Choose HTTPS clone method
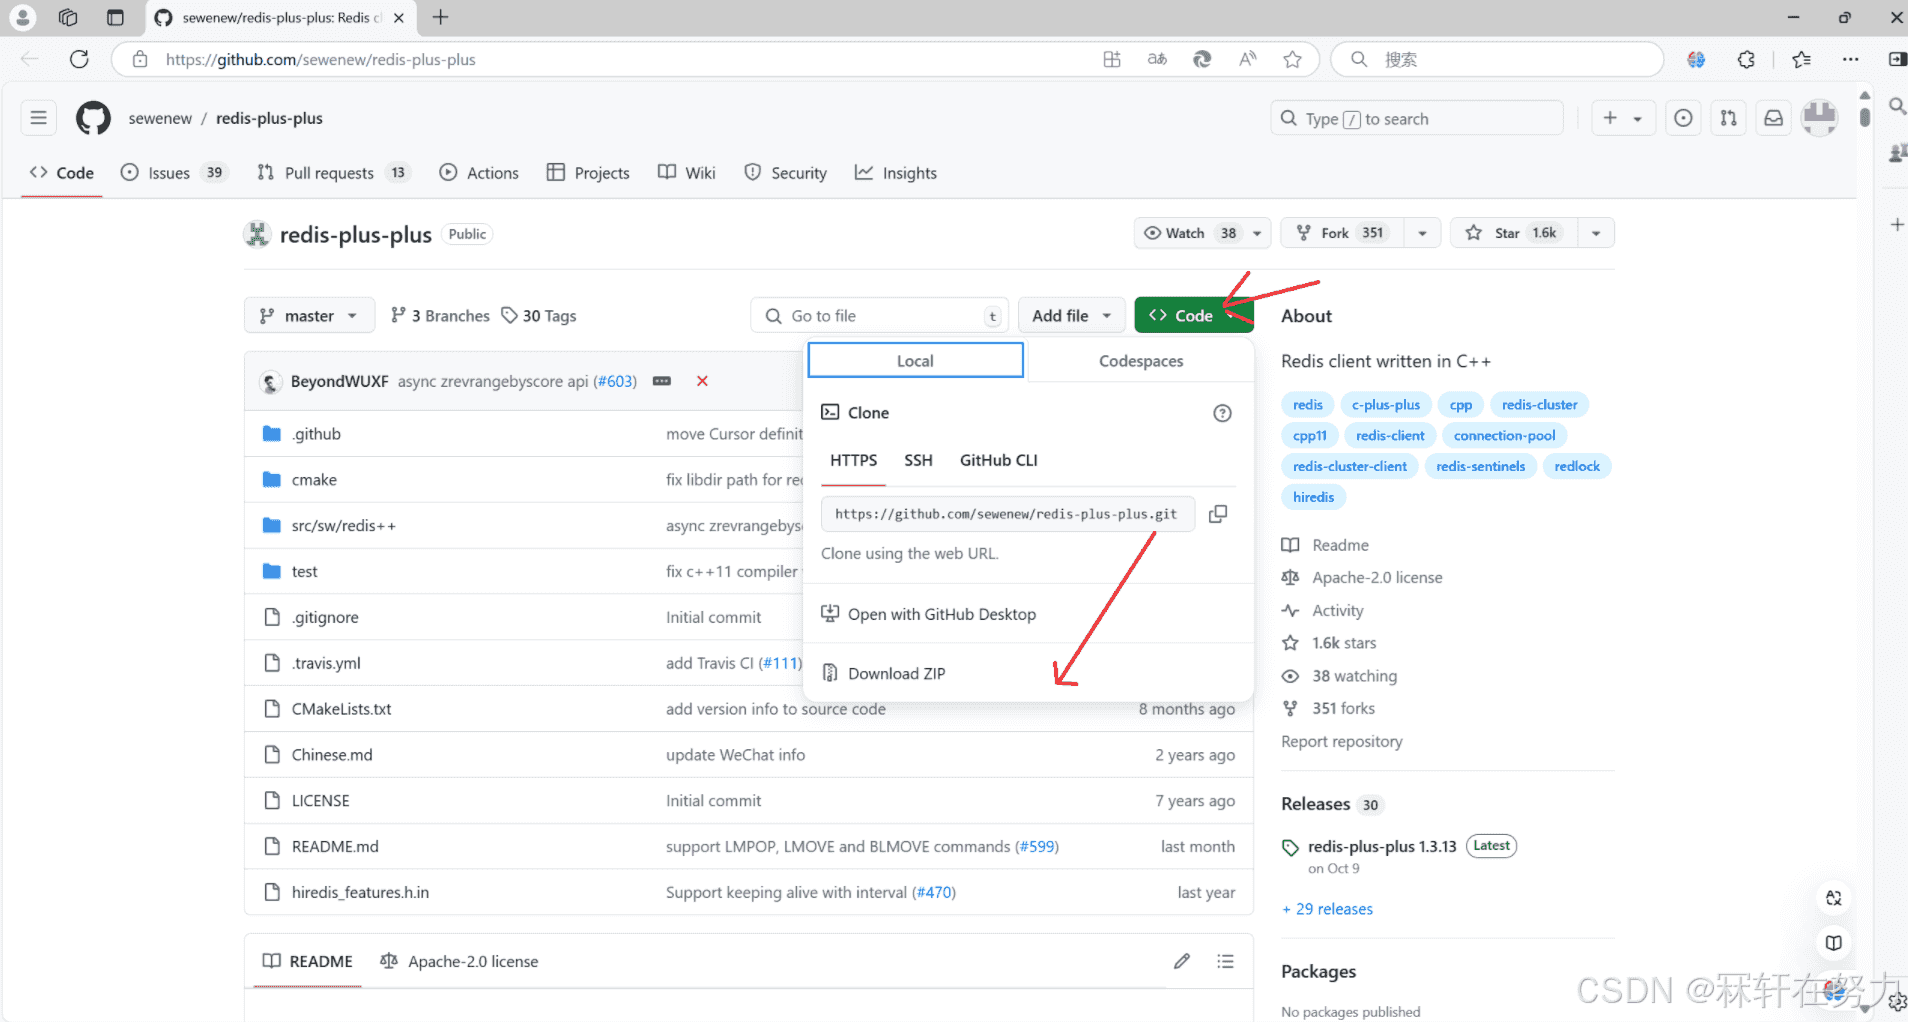This screenshot has width=1908, height=1022. (x=853, y=460)
